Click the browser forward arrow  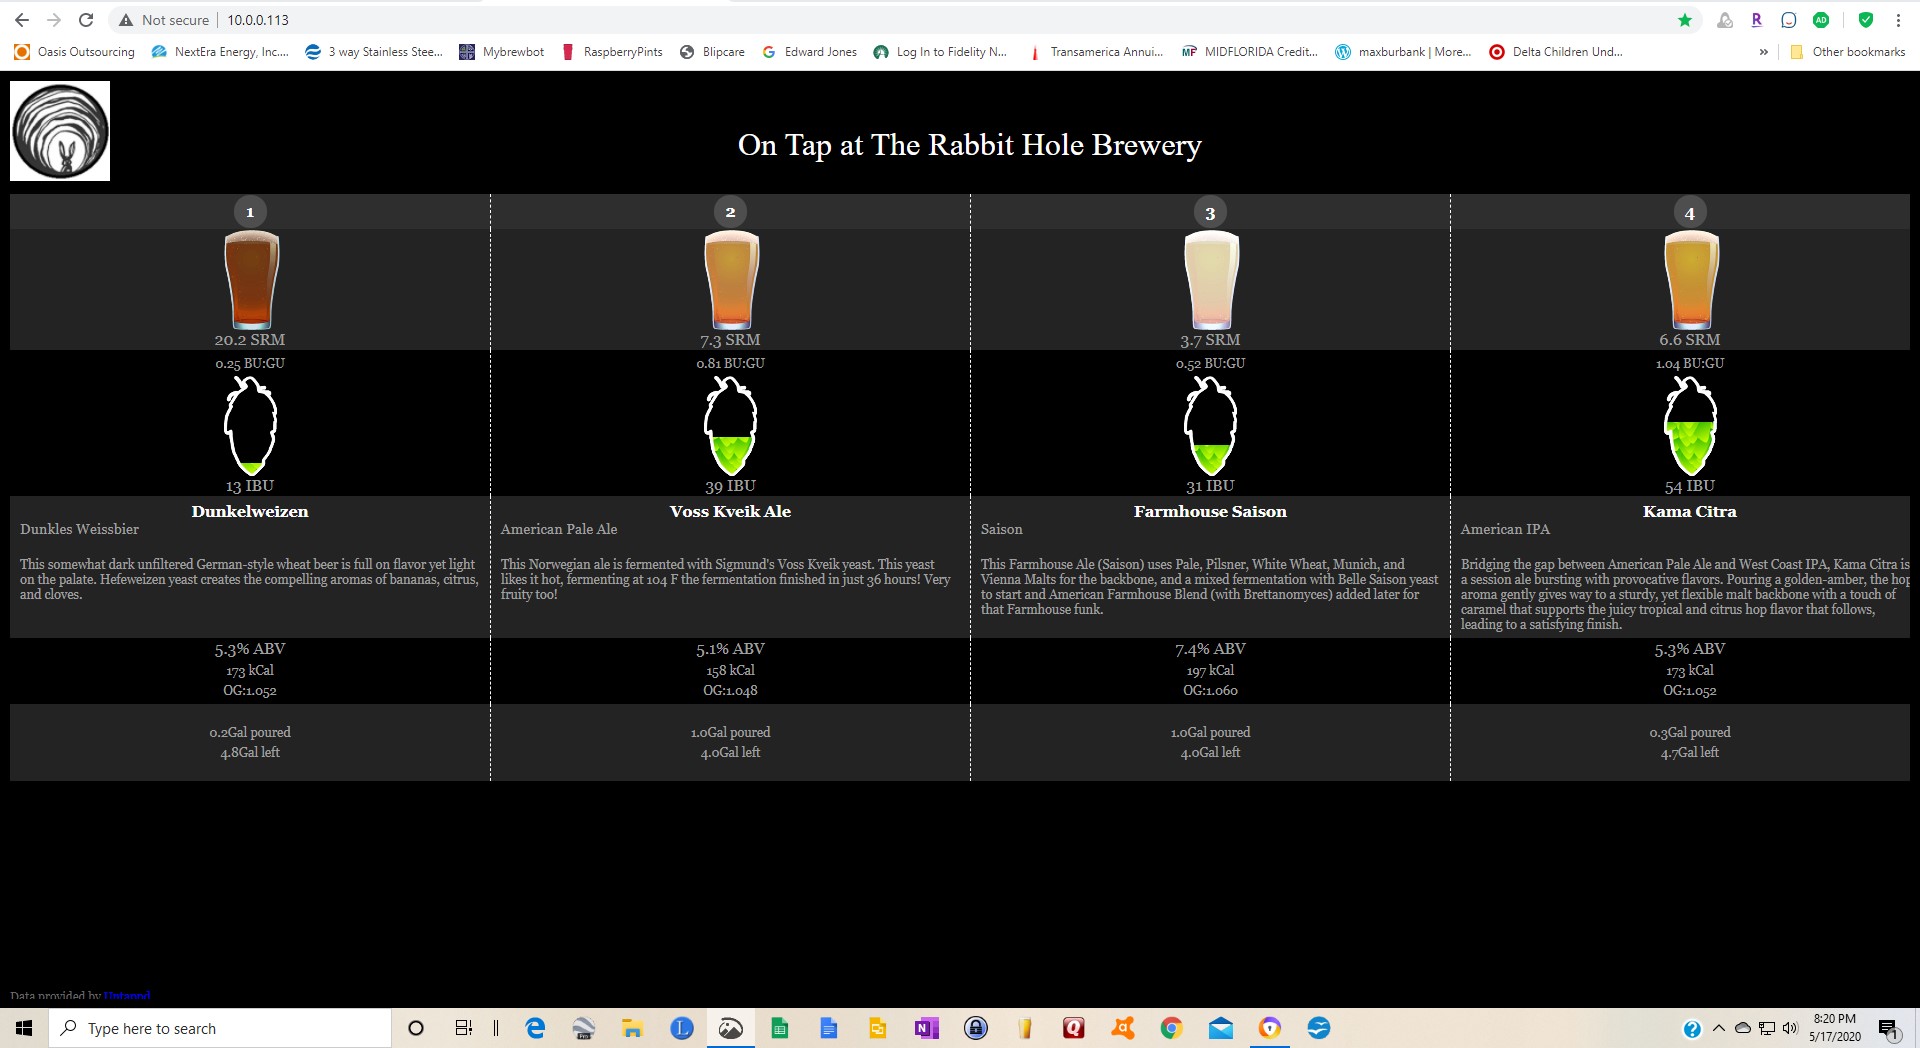coord(54,20)
